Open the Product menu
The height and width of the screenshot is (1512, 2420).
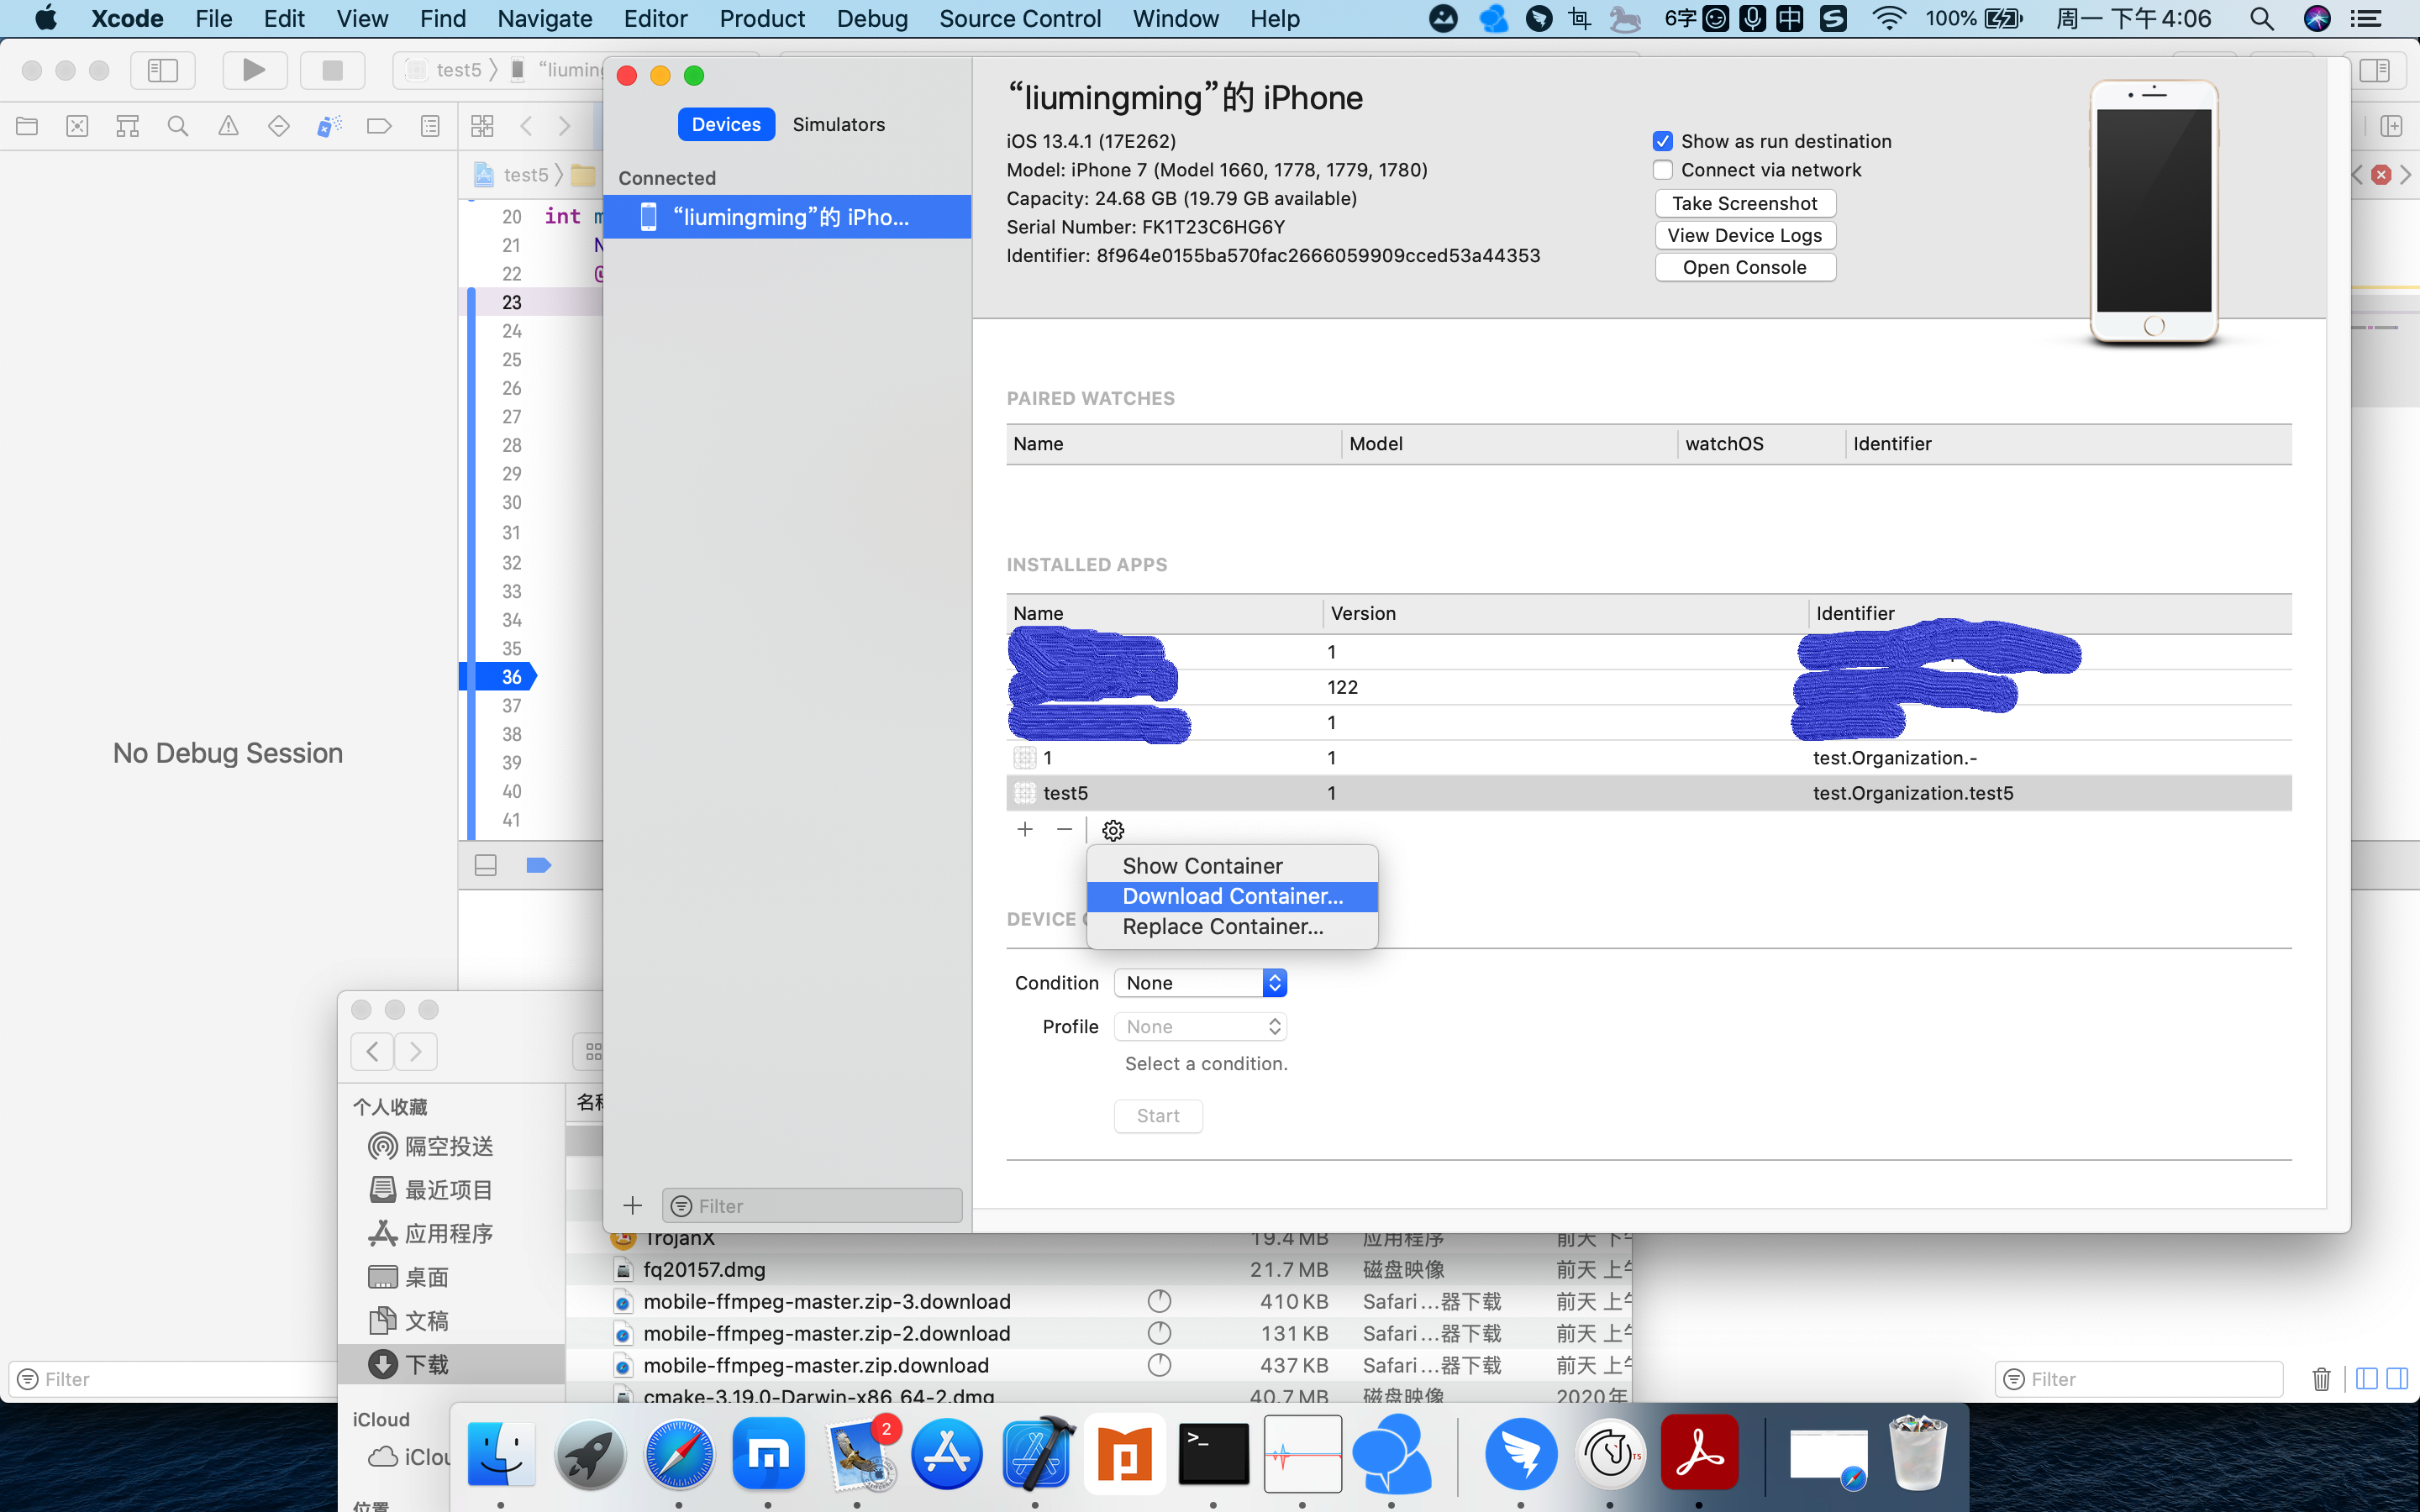(761, 19)
